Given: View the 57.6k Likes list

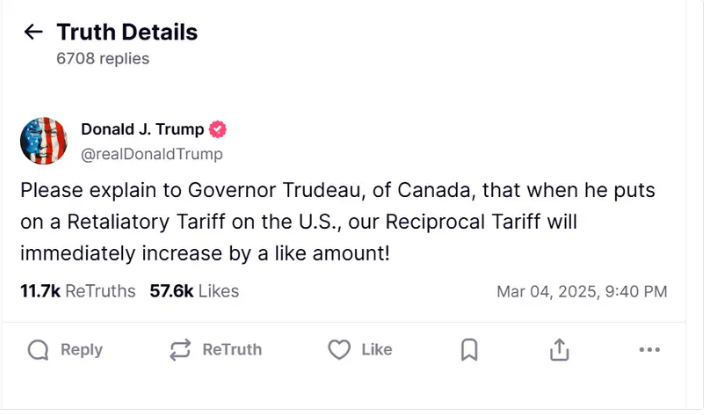Looking at the screenshot, I should point(194,291).
